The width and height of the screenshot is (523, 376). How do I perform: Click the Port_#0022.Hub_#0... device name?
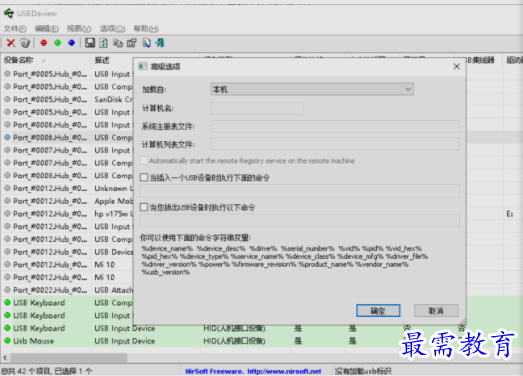coord(50,290)
